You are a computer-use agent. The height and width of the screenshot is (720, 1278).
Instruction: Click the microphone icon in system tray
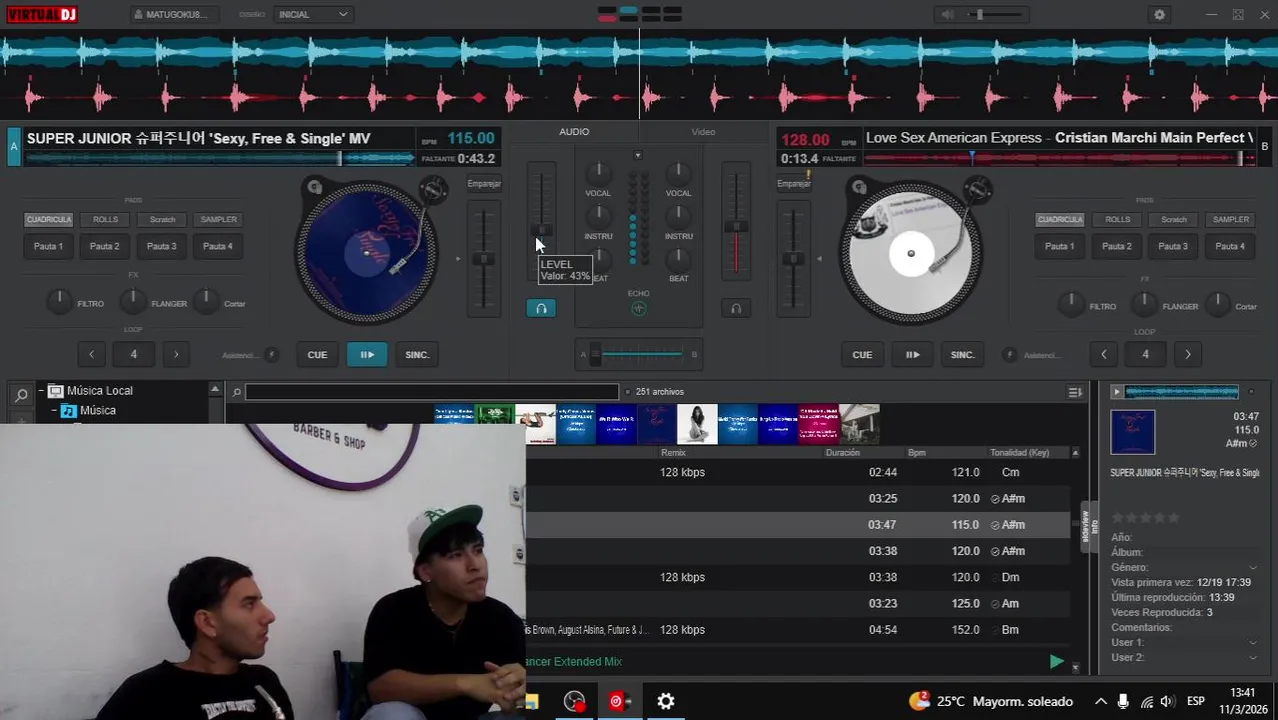click(1123, 701)
